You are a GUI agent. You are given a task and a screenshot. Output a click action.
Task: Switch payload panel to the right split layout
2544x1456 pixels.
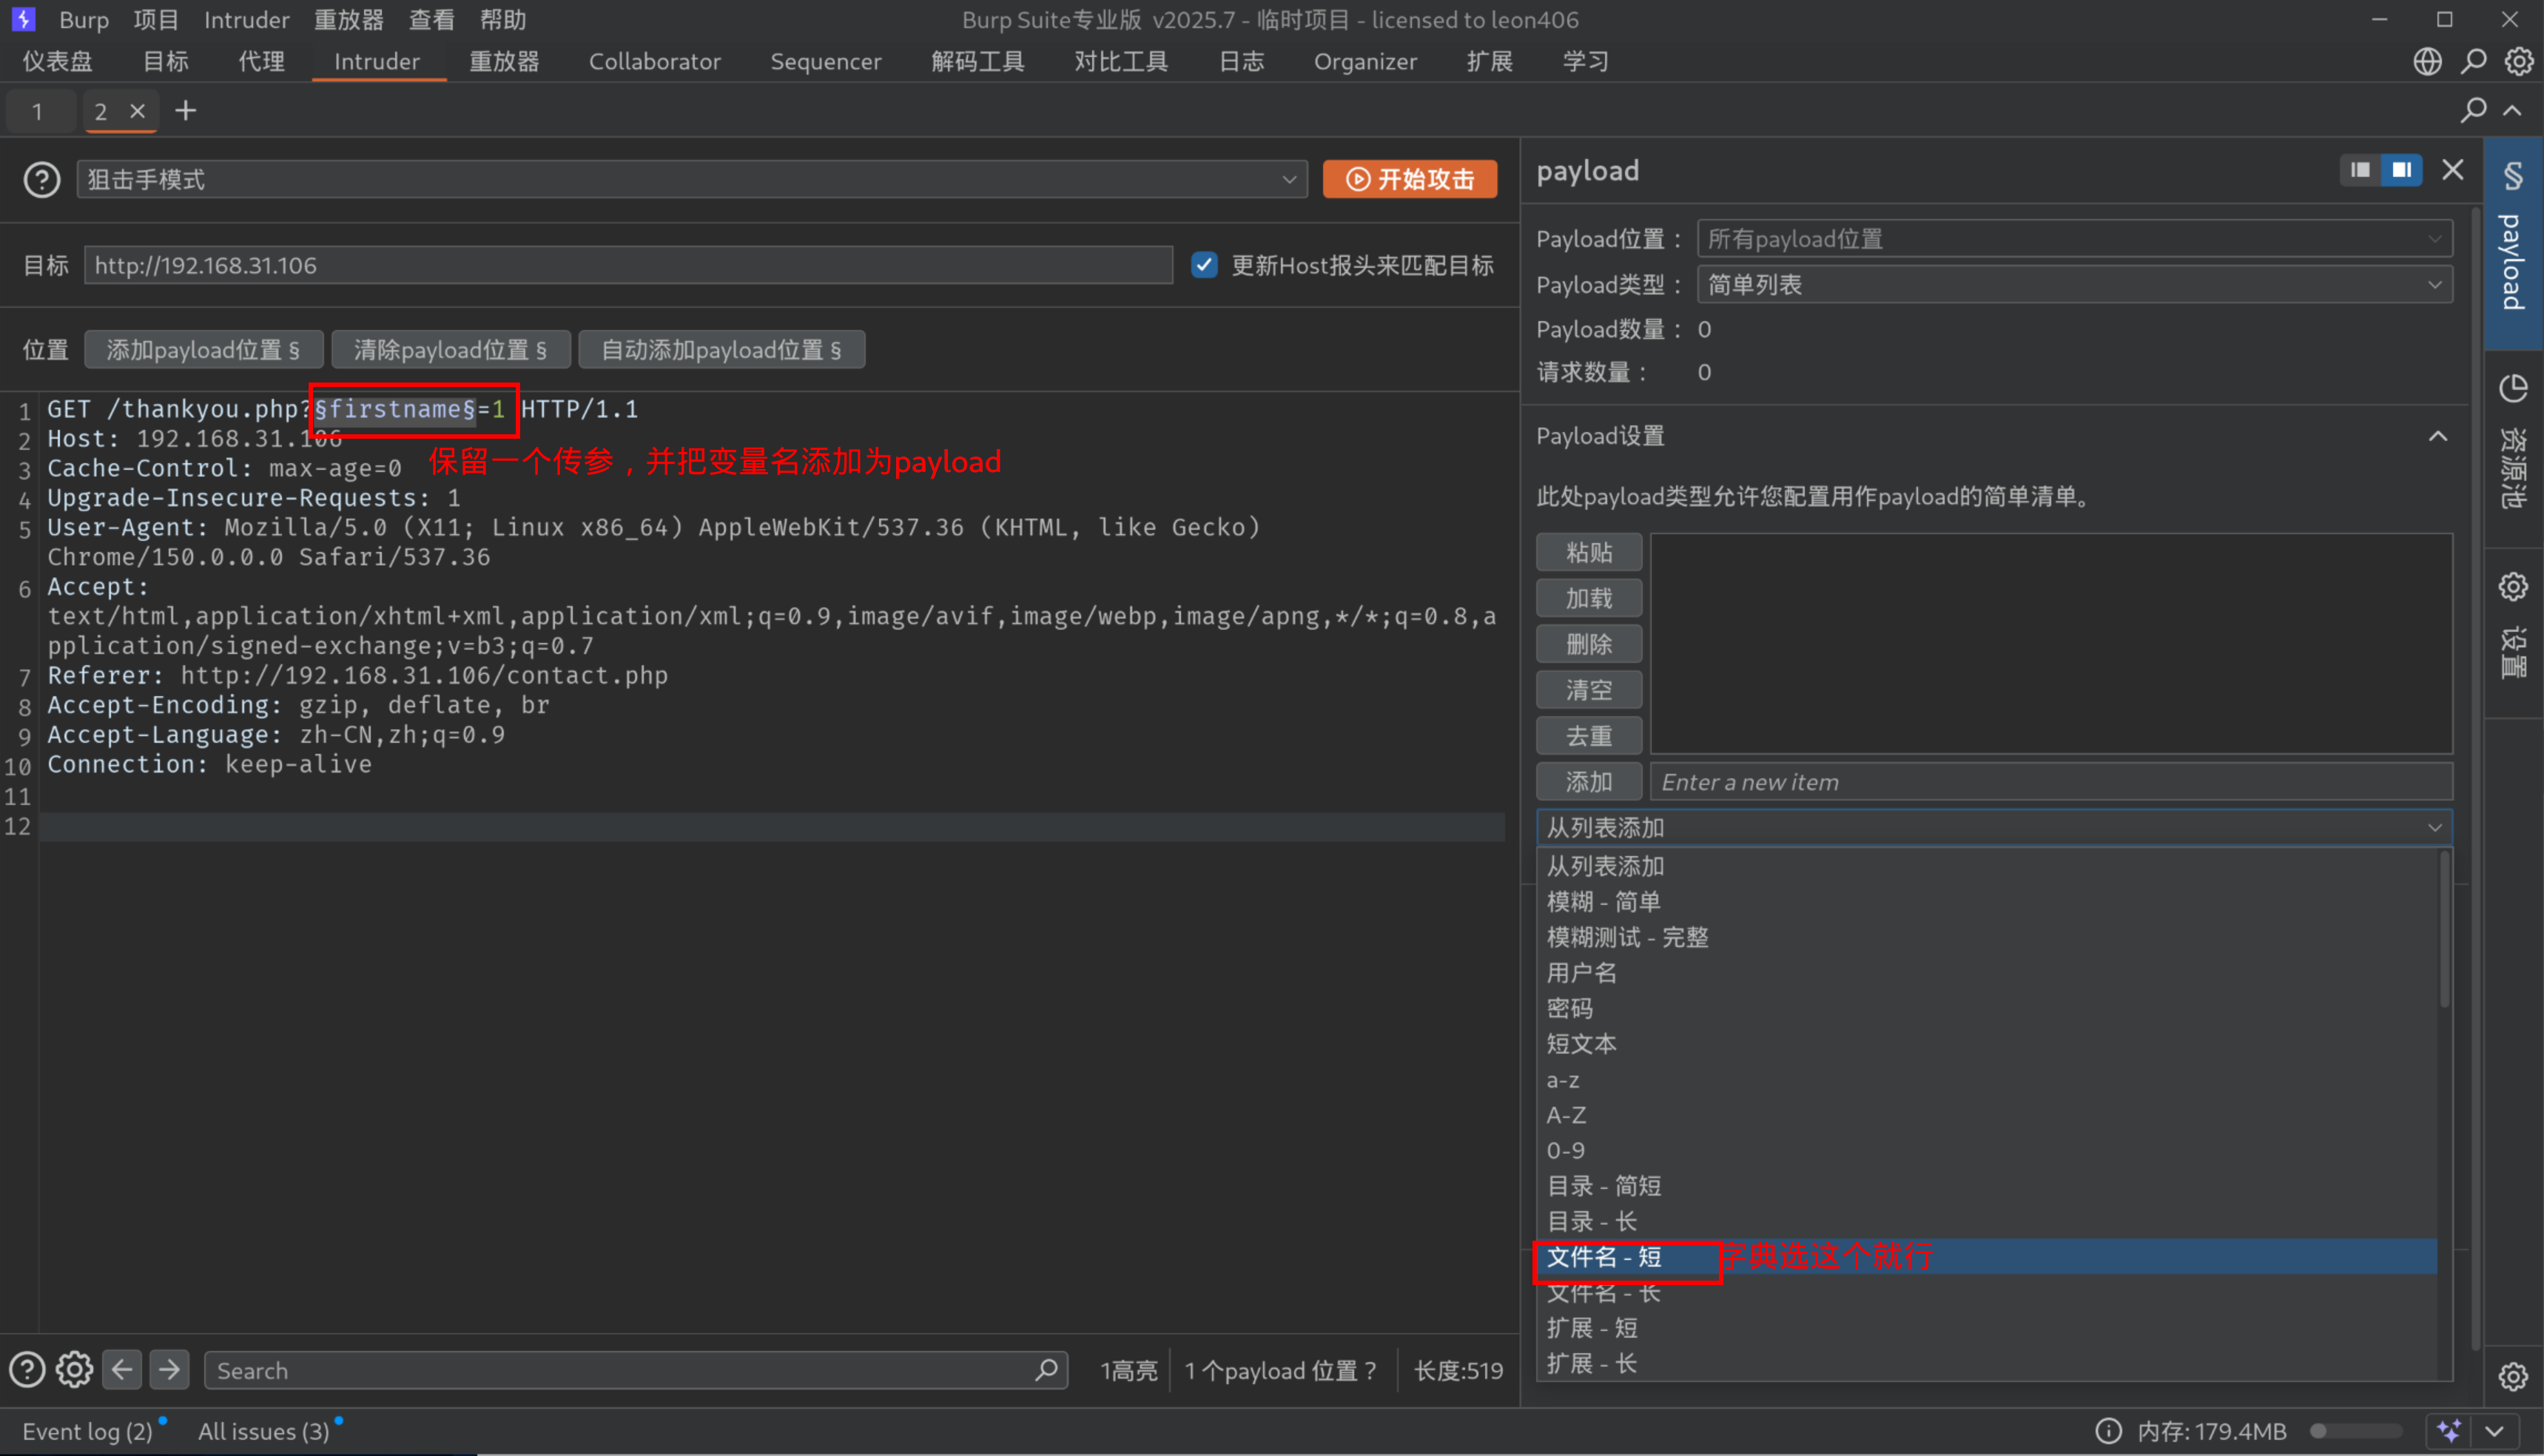(x=2401, y=169)
